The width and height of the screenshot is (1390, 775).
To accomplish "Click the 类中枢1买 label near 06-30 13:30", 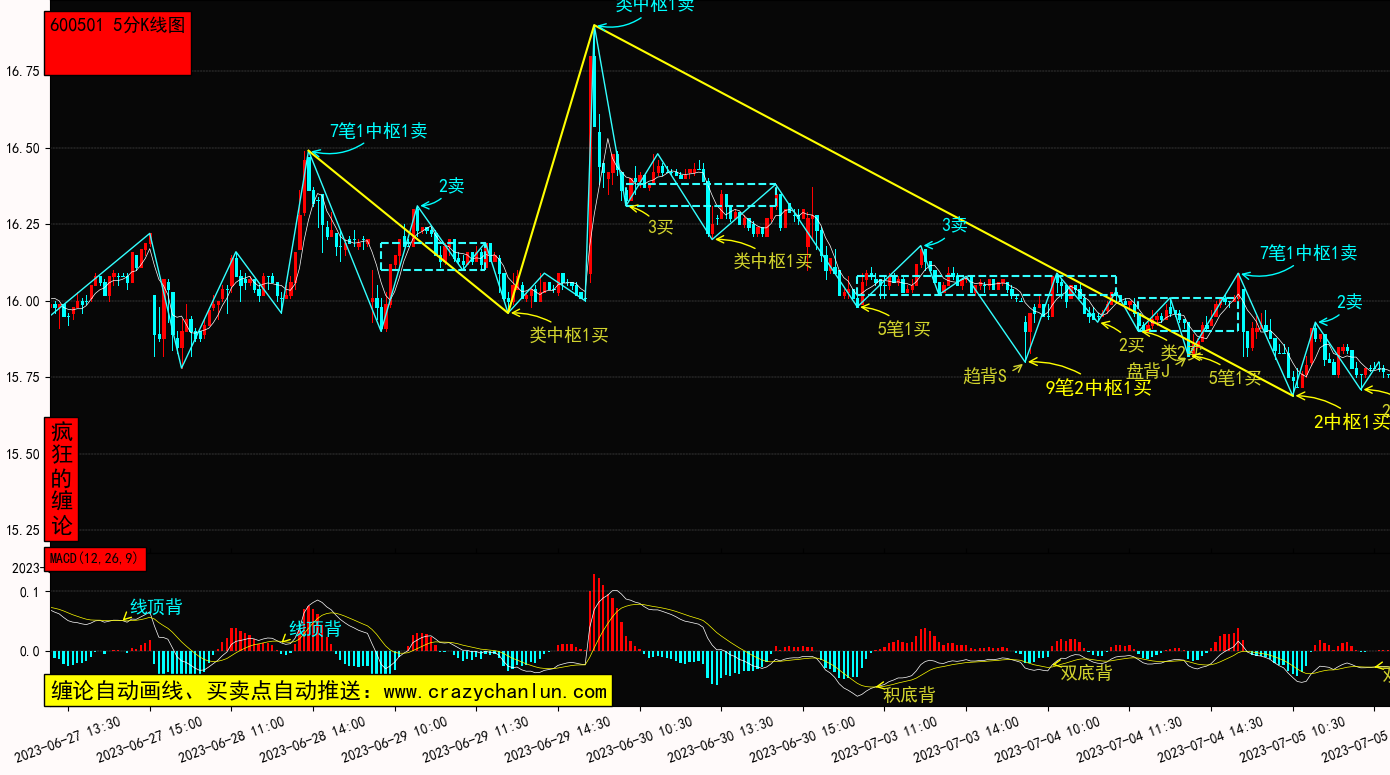I will pyautogui.click(x=773, y=262).
